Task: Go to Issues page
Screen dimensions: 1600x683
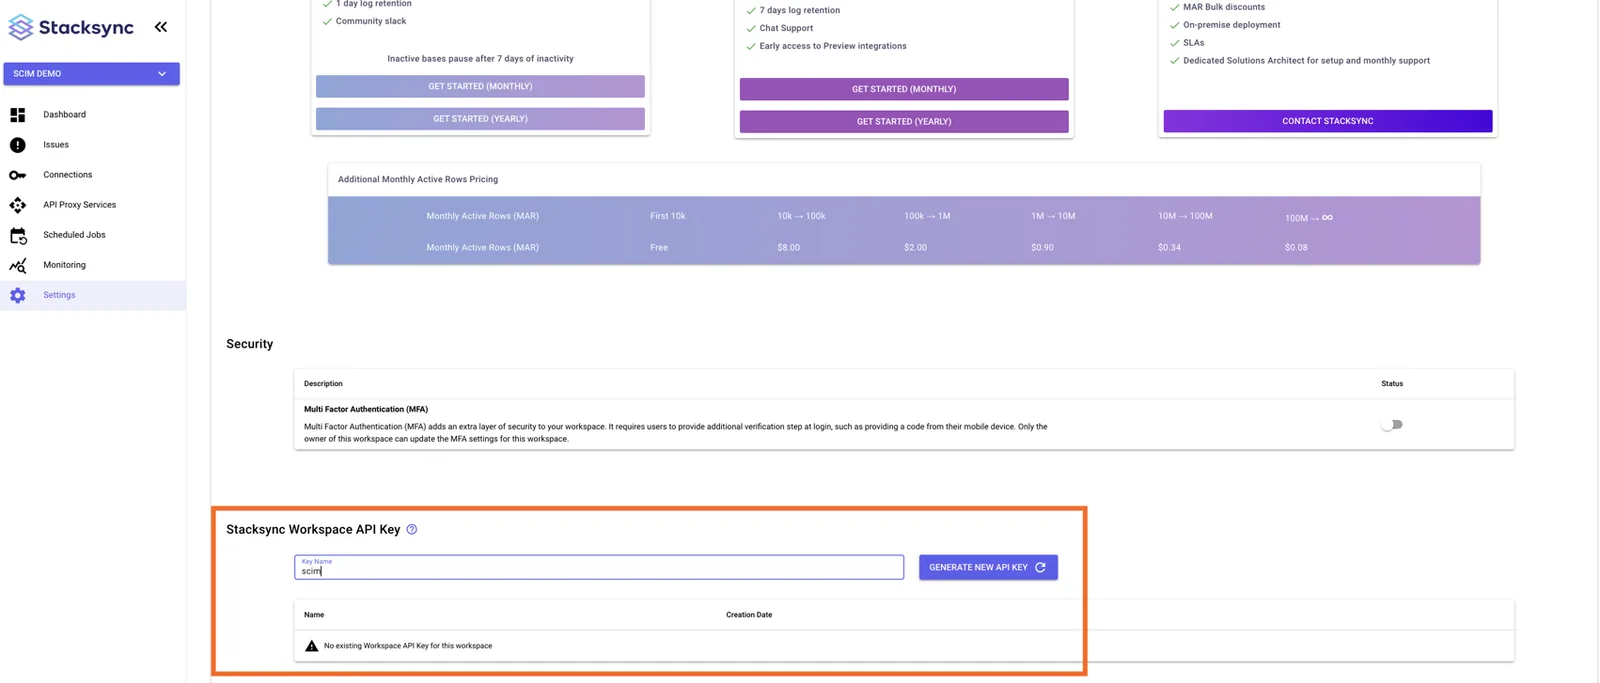Action: pos(56,145)
